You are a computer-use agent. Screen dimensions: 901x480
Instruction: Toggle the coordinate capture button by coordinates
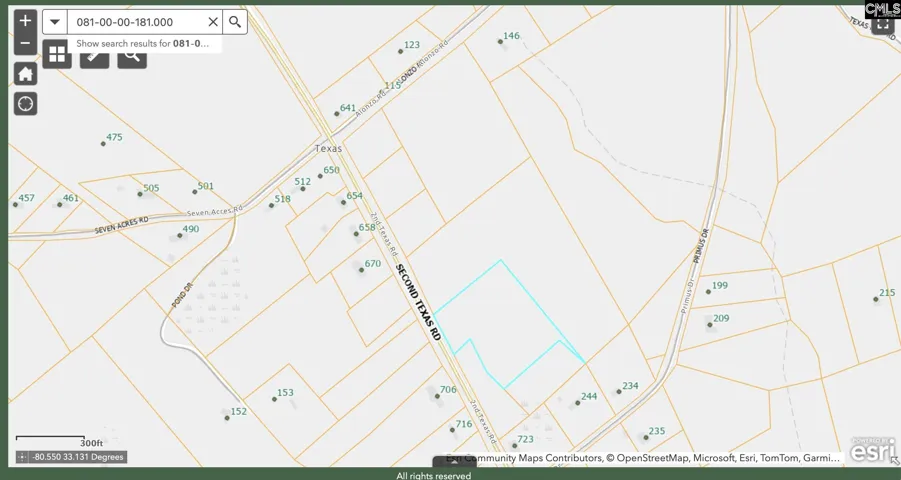[x=23, y=457]
